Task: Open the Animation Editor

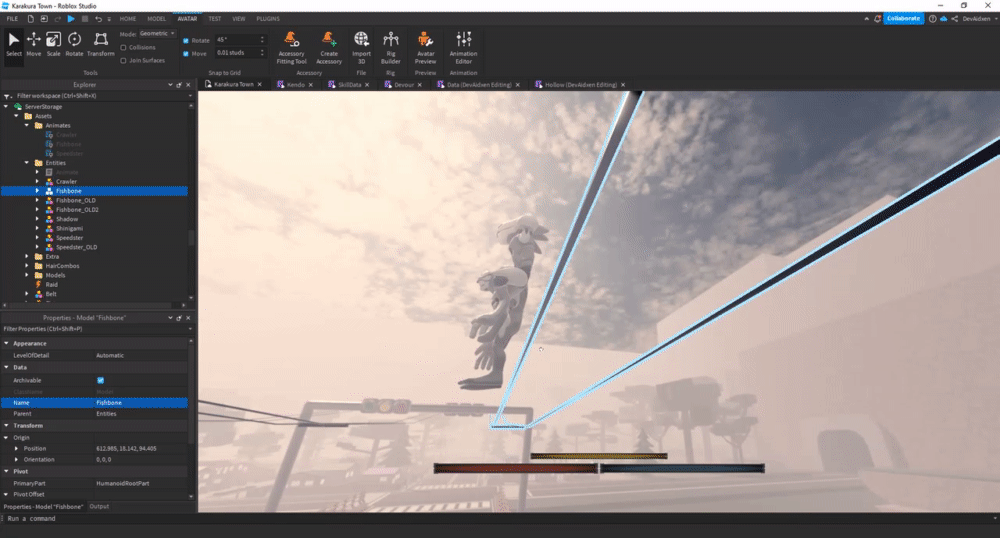Action: click(x=464, y=48)
